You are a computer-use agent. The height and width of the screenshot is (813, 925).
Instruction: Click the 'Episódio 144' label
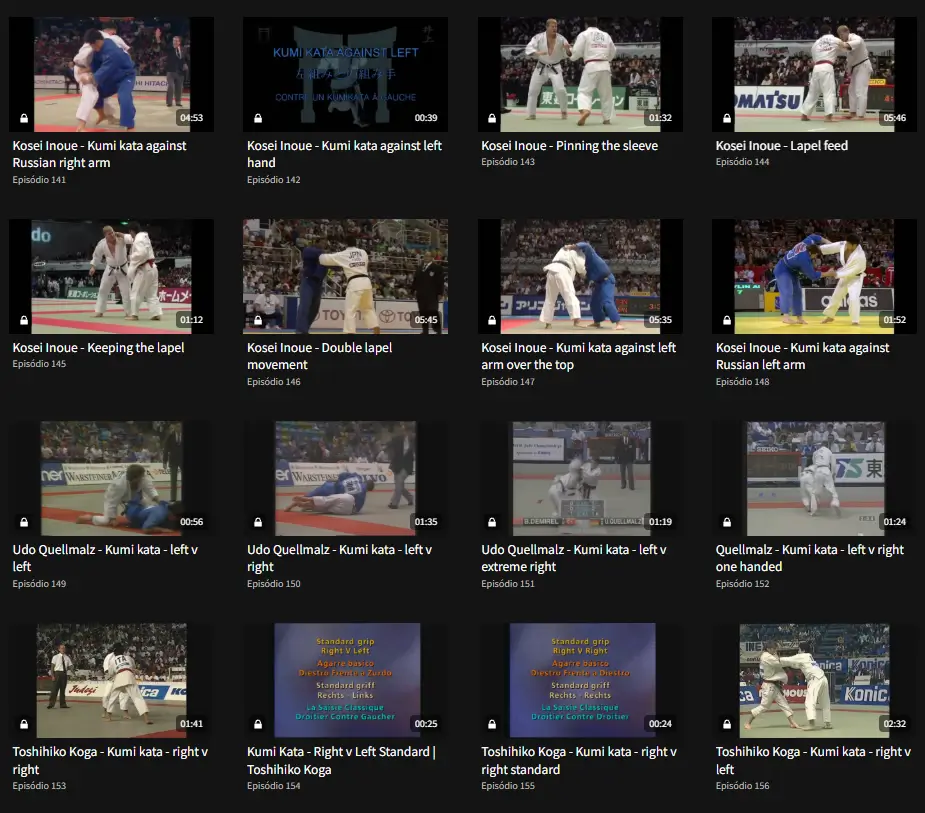click(742, 162)
